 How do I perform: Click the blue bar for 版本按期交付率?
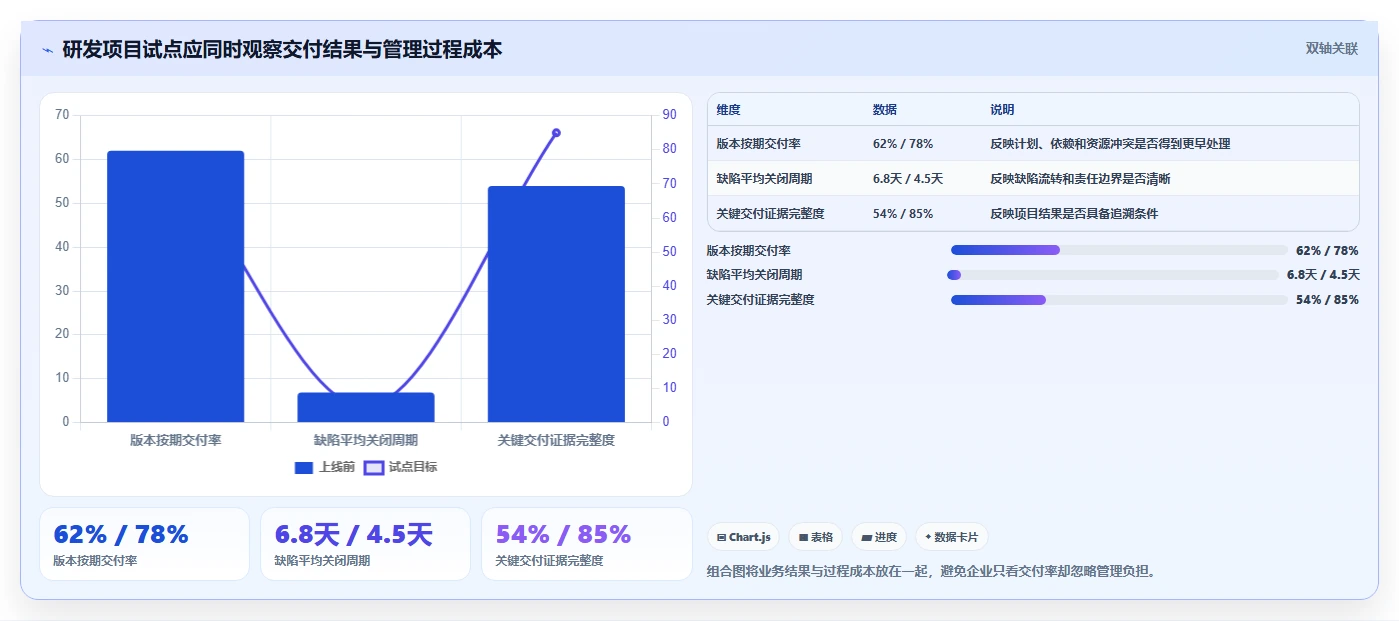tap(176, 286)
